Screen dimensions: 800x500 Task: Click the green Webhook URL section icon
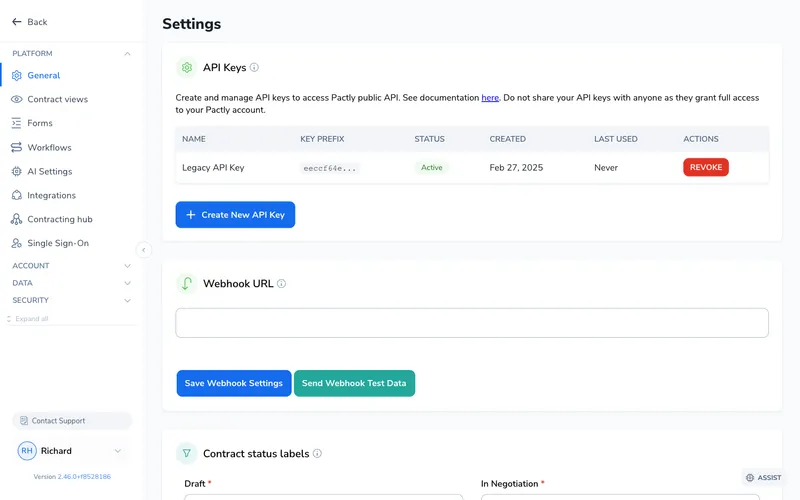187,284
